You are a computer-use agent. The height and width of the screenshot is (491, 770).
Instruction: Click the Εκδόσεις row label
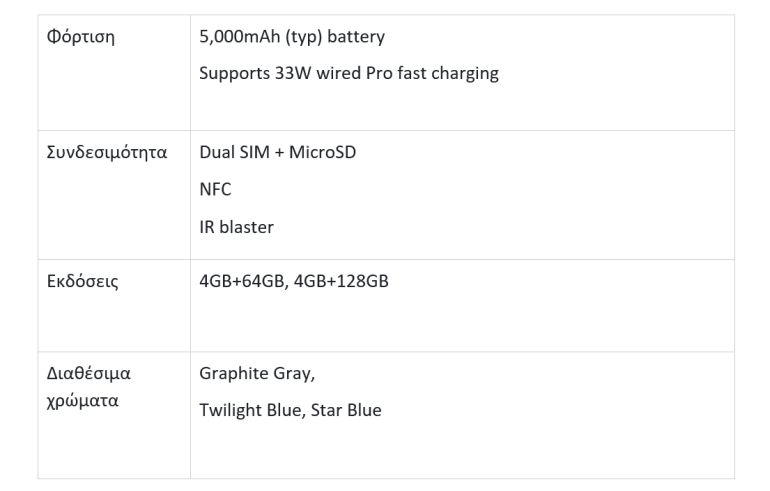82,281
